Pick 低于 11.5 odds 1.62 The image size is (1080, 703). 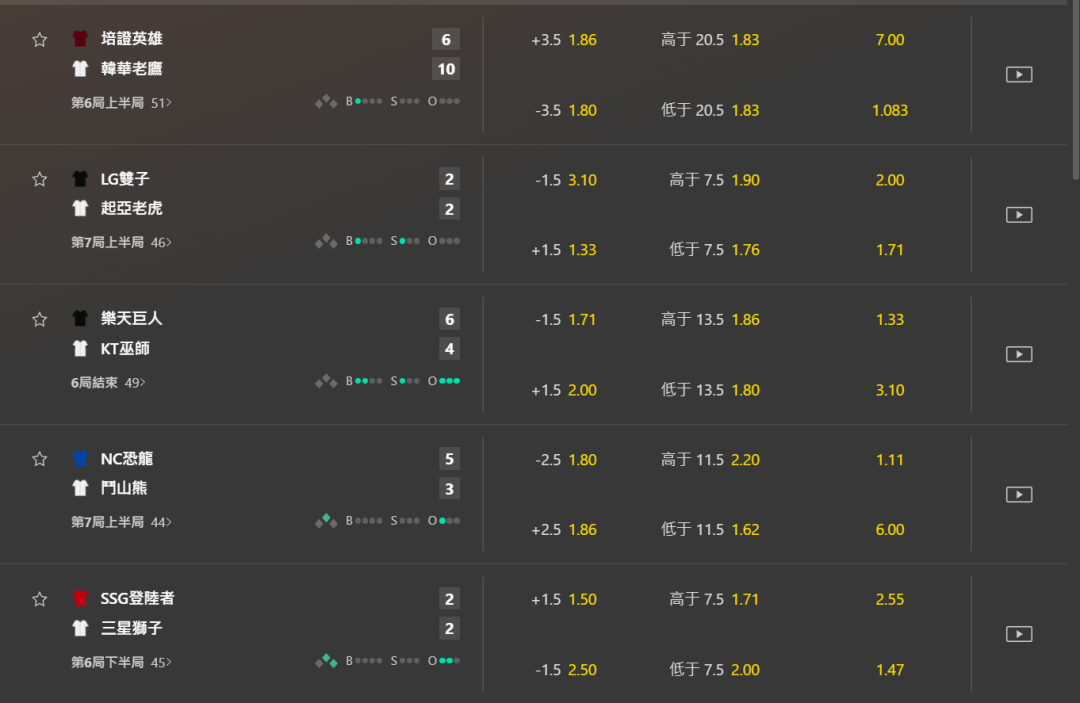click(710, 529)
